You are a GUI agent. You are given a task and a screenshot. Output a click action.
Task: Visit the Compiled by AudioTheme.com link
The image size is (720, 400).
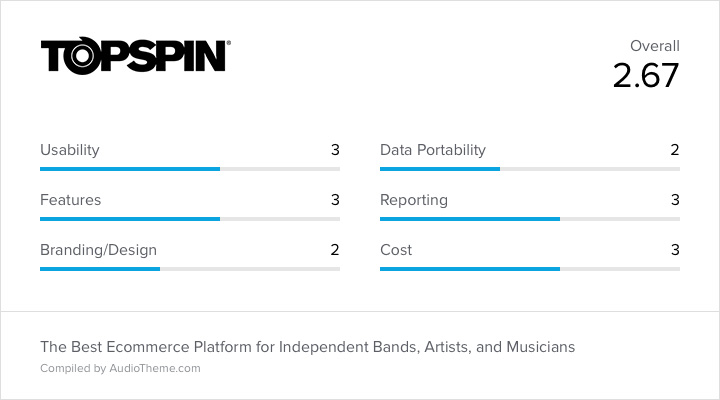[120, 368]
